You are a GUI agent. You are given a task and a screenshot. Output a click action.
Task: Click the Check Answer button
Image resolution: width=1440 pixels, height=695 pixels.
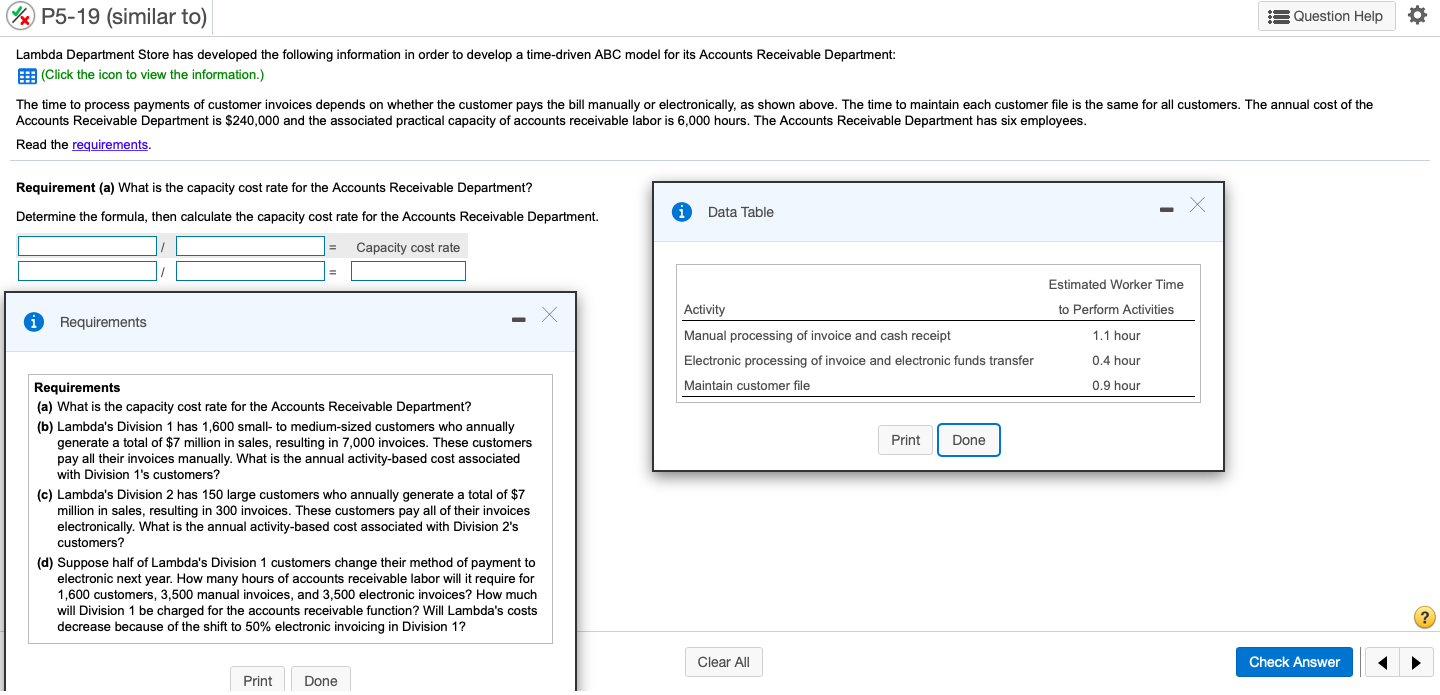1294,662
